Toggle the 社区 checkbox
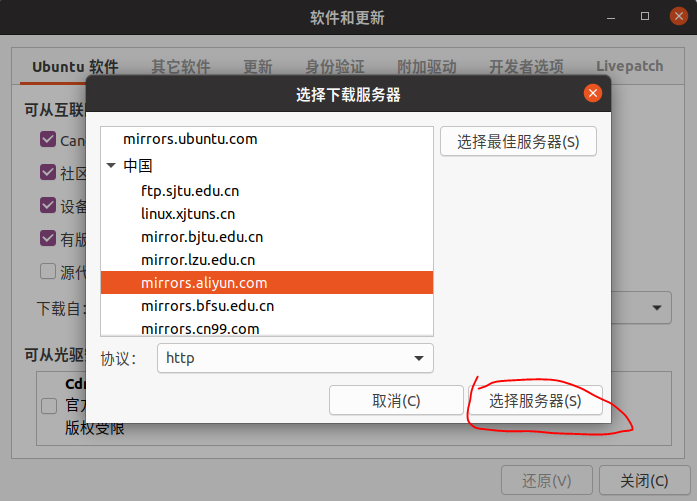Image resolution: width=697 pixels, height=501 pixels. coord(48,172)
